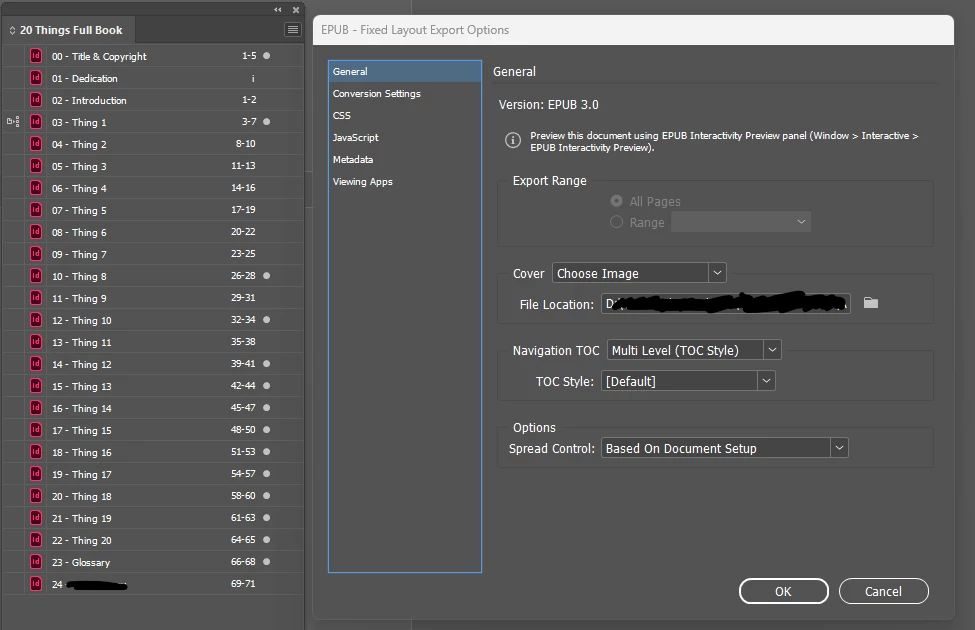975x630 pixels.
Task: Select 07 - Thing 5 document row
Action: (x=153, y=210)
